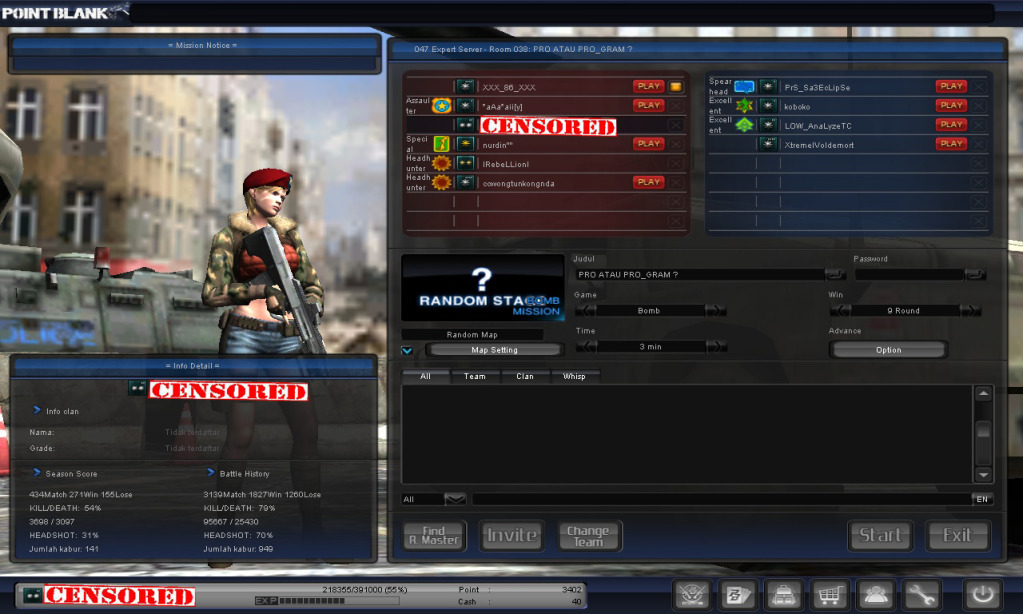The image size is (1023, 614).
Task: Switch chat to All tab
Action: 425,376
